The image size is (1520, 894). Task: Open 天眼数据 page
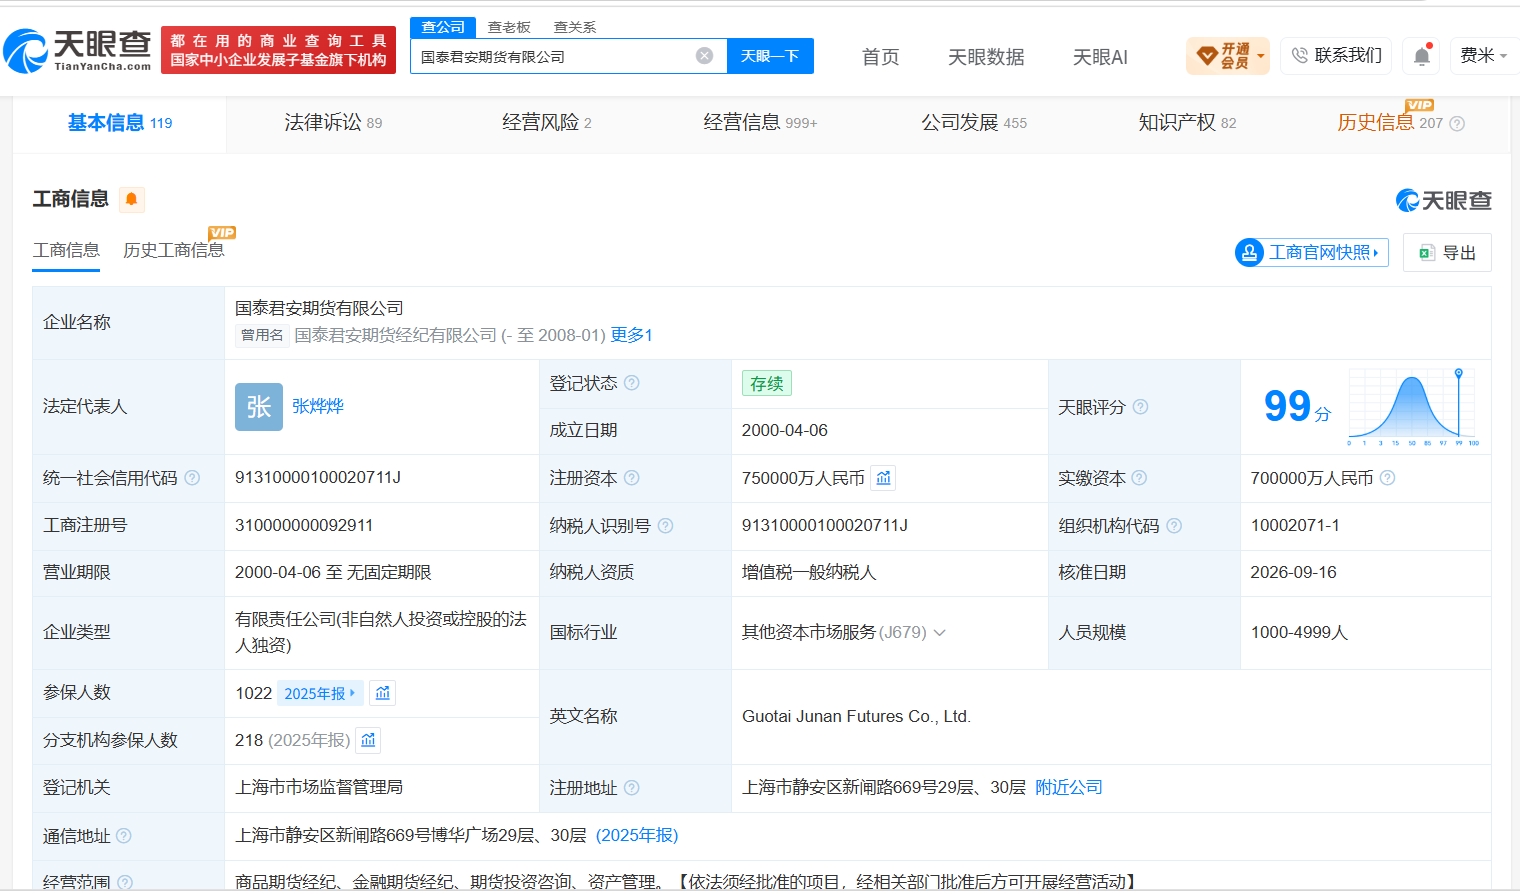coord(986,57)
